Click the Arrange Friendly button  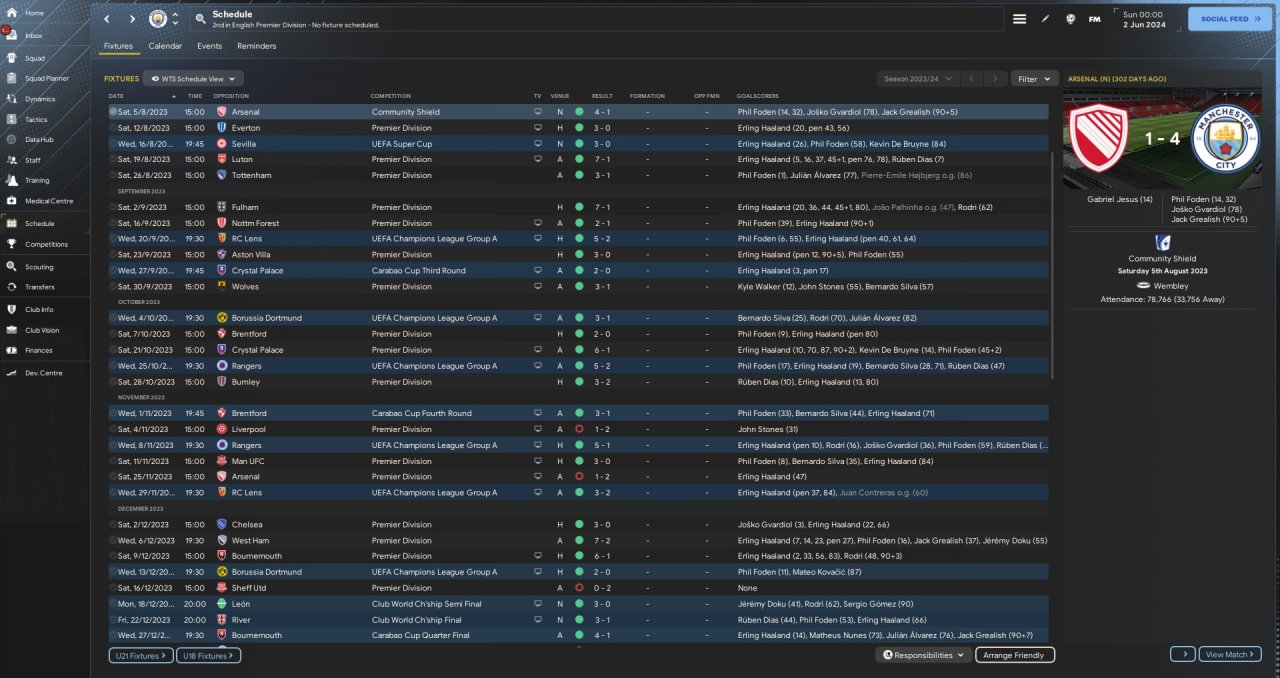click(x=1014, y=655)
